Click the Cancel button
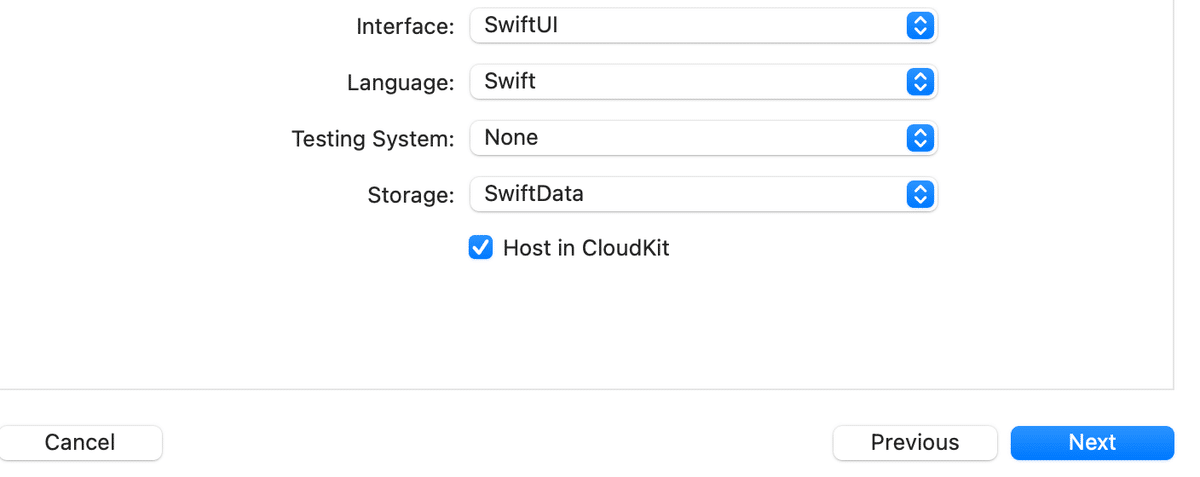Viewport: 1200px width, 477px height. click(80, 442)
